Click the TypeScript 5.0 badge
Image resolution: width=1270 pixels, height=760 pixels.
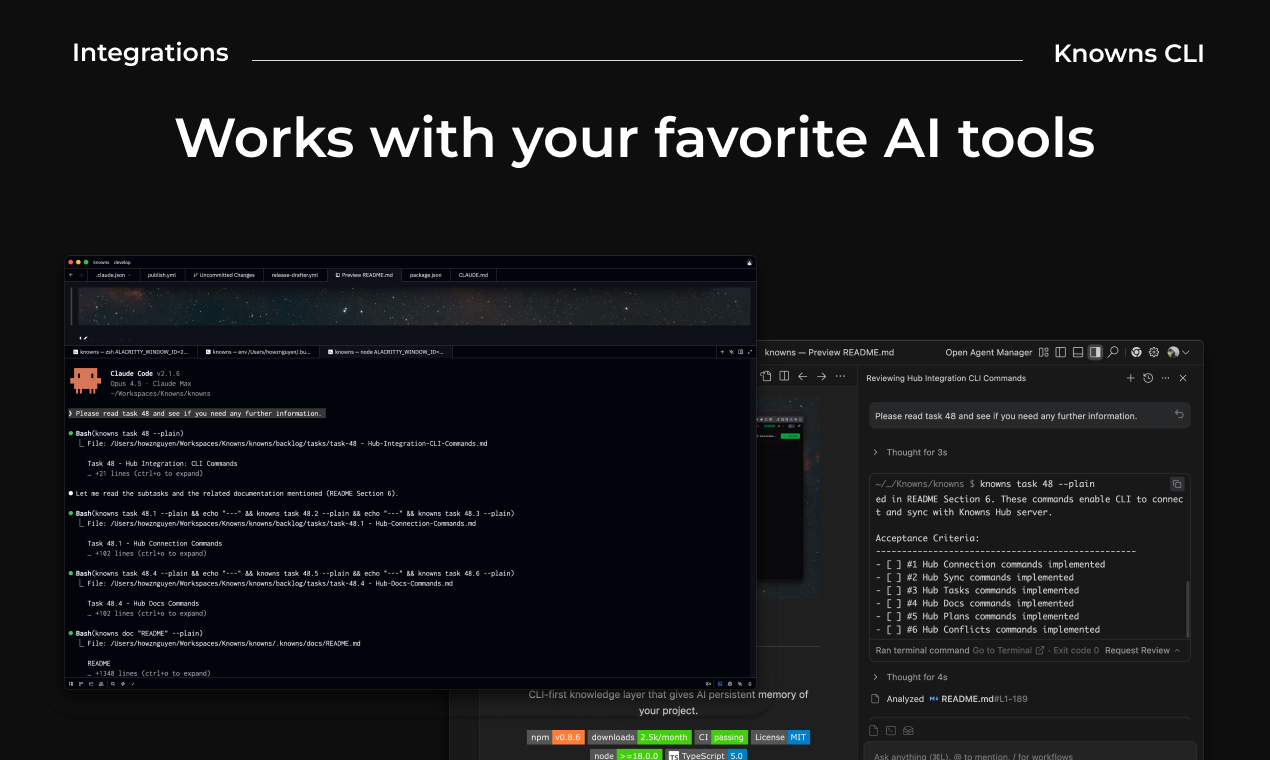point(707,756)
